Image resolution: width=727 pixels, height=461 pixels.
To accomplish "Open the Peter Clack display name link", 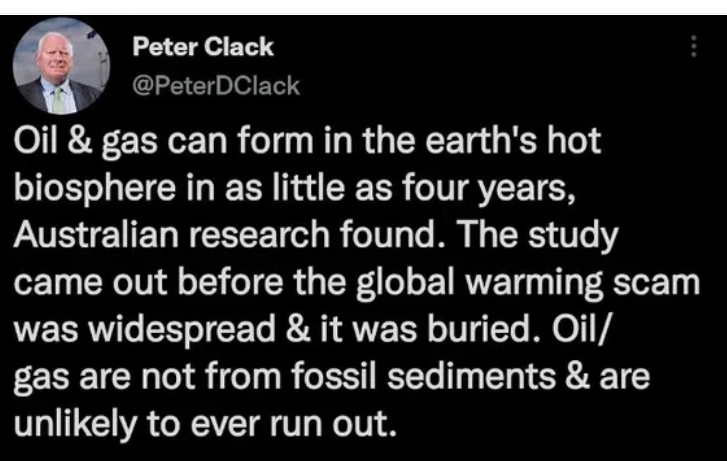I will coord(202,46).
